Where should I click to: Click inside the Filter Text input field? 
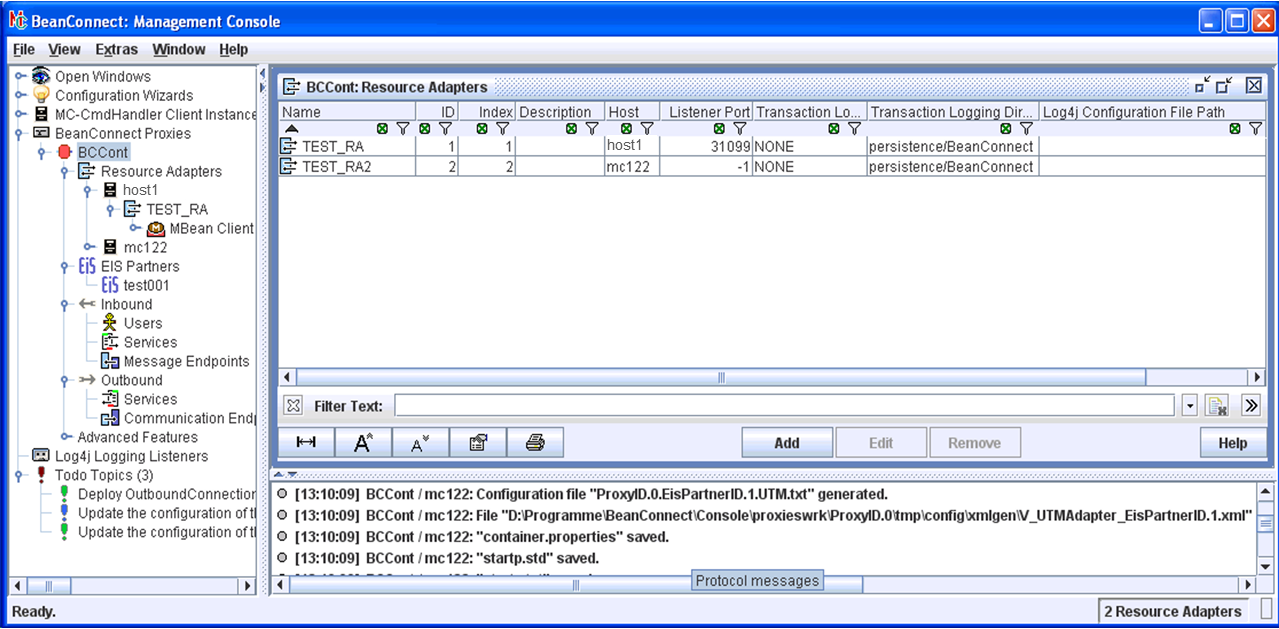[783, 405]
